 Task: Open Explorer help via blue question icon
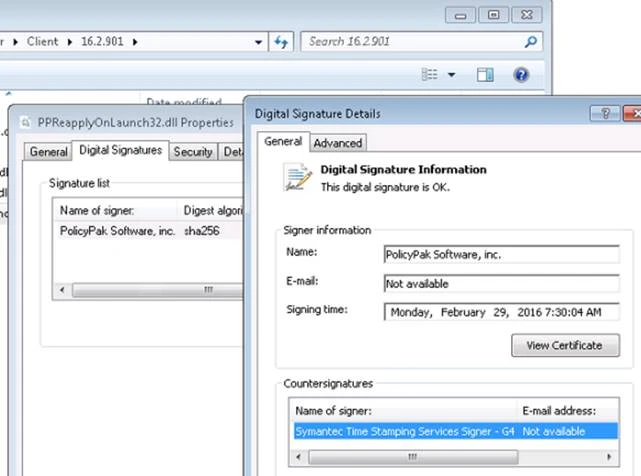tap(521, 75)
